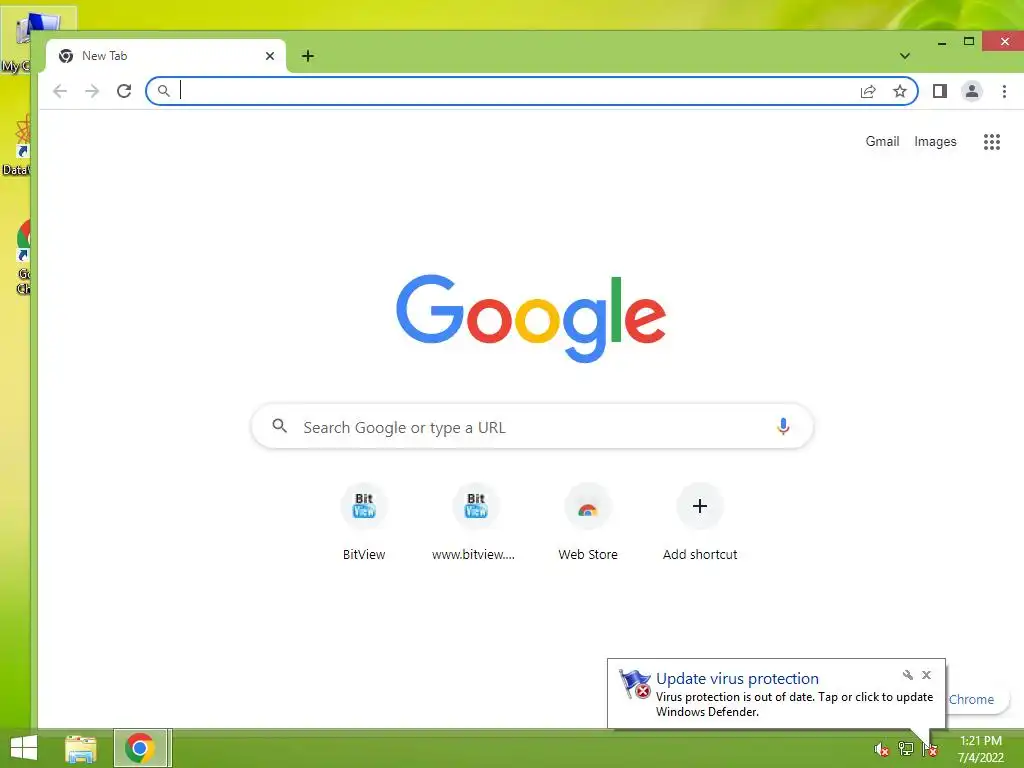The image size is (1024, 768).
Task: Open the Google apps grid
Action: (x=992, y=142)
